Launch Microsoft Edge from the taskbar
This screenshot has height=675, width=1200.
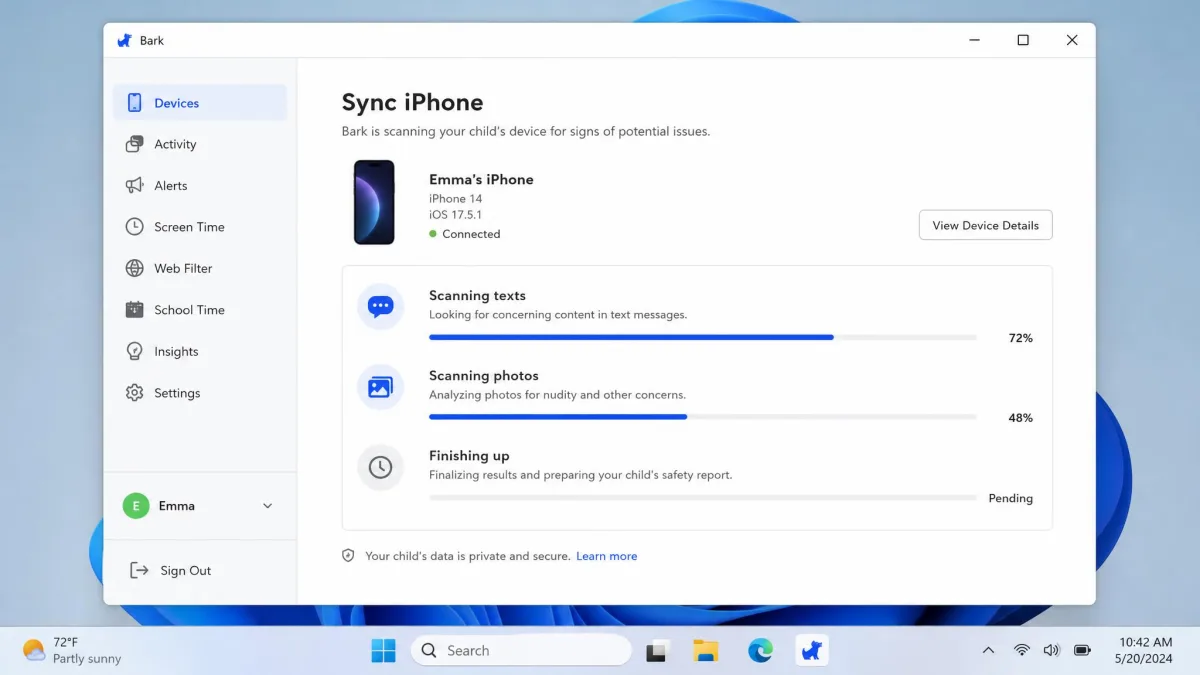[760, 651]
